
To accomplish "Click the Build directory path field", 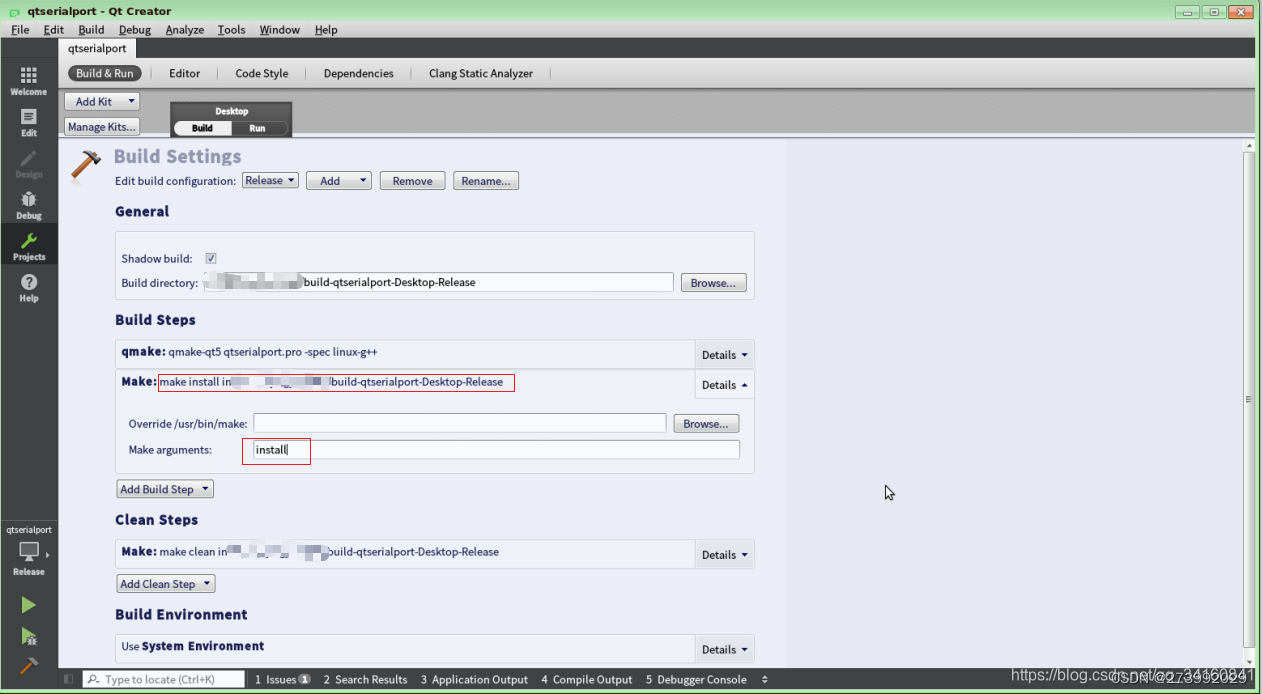I will [438, 282].
